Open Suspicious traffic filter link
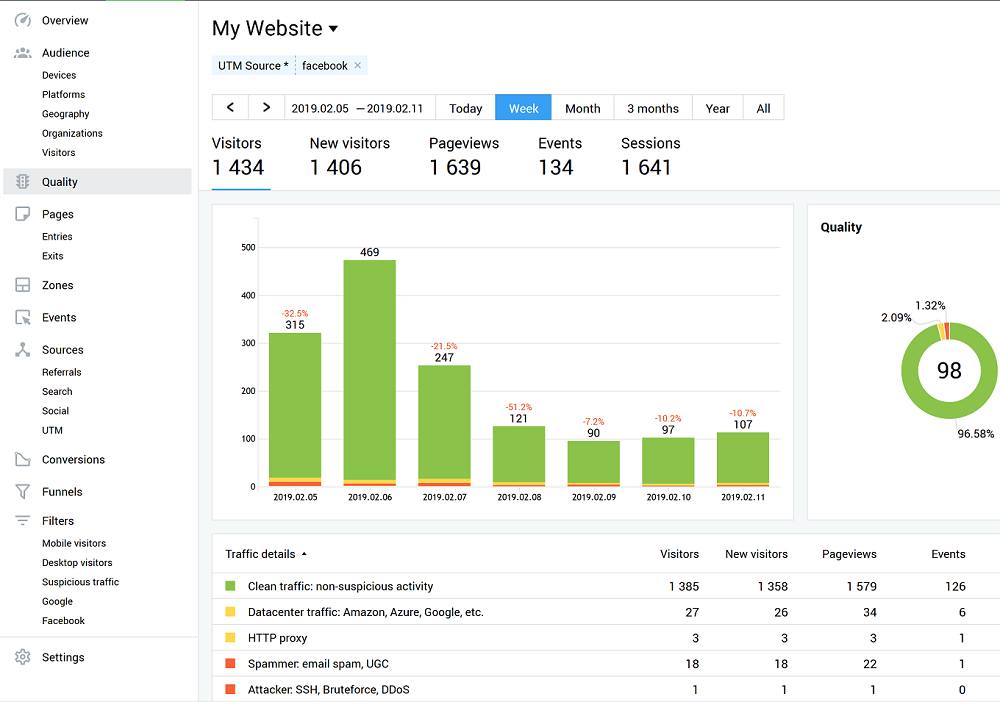The width and height of the screenshot is (1000, 702). 80,582
